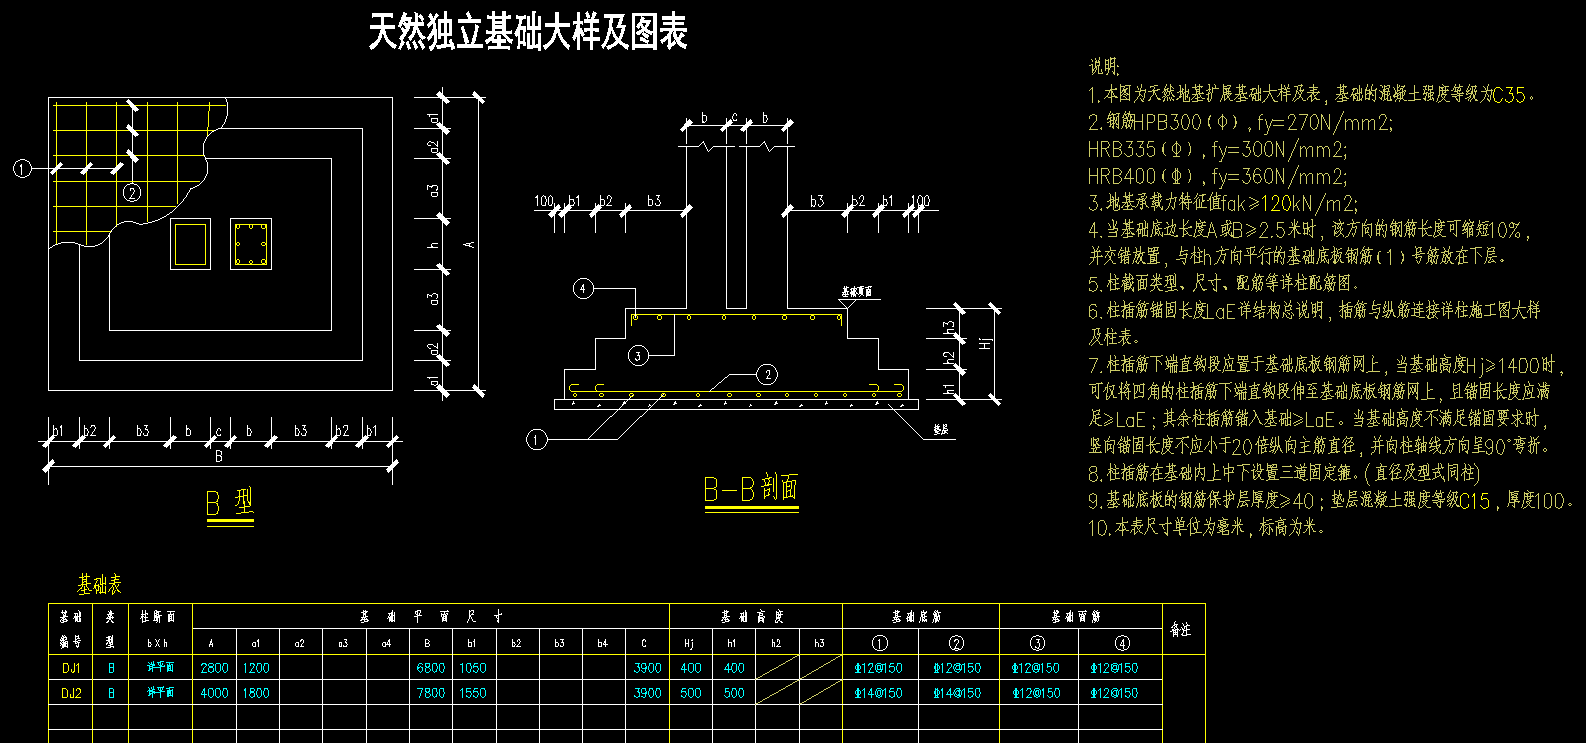Image resolution: width=1586 pixels, height=743 pixels.
Task: Click circled callout 4 in B-B section
Action: (583, 289)
